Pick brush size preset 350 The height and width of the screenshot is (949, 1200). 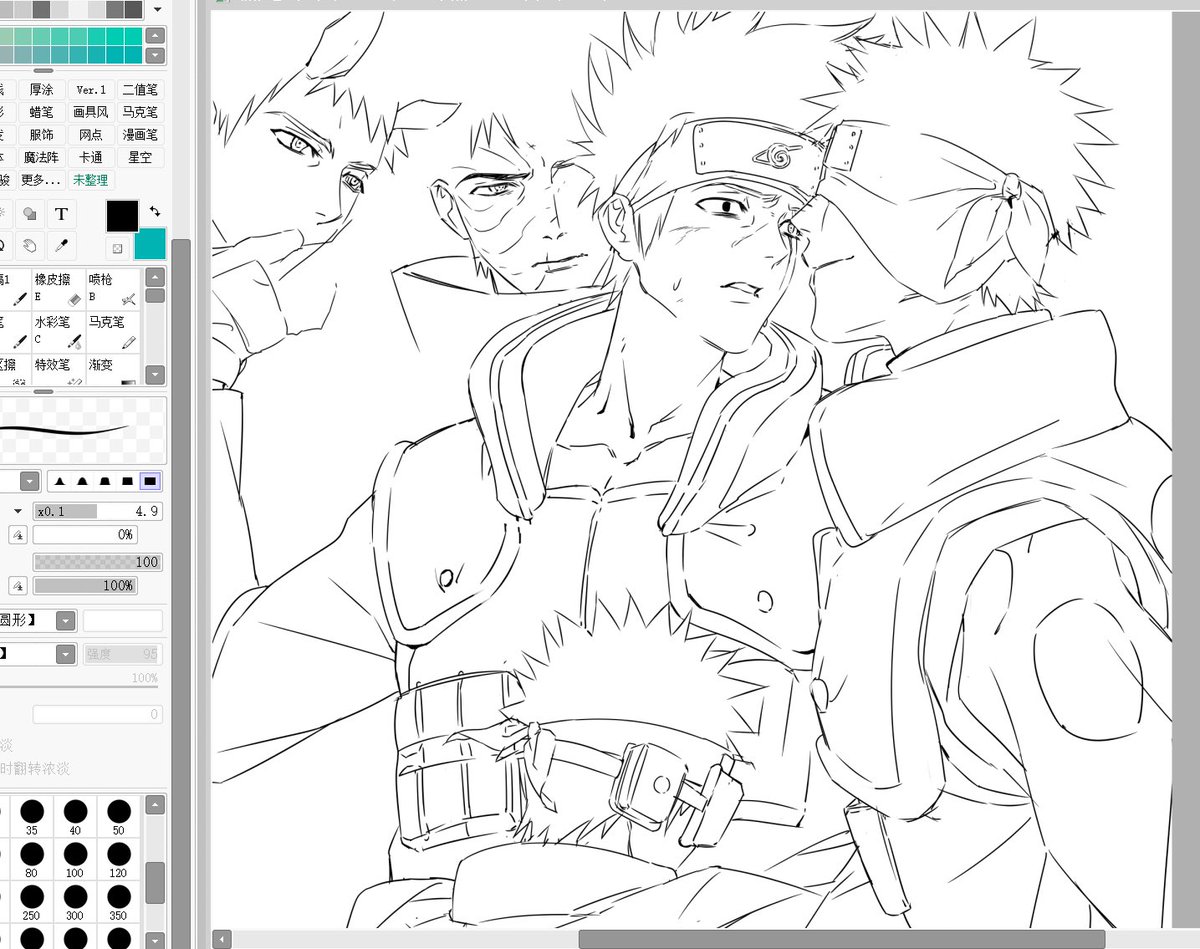[119, 900]
